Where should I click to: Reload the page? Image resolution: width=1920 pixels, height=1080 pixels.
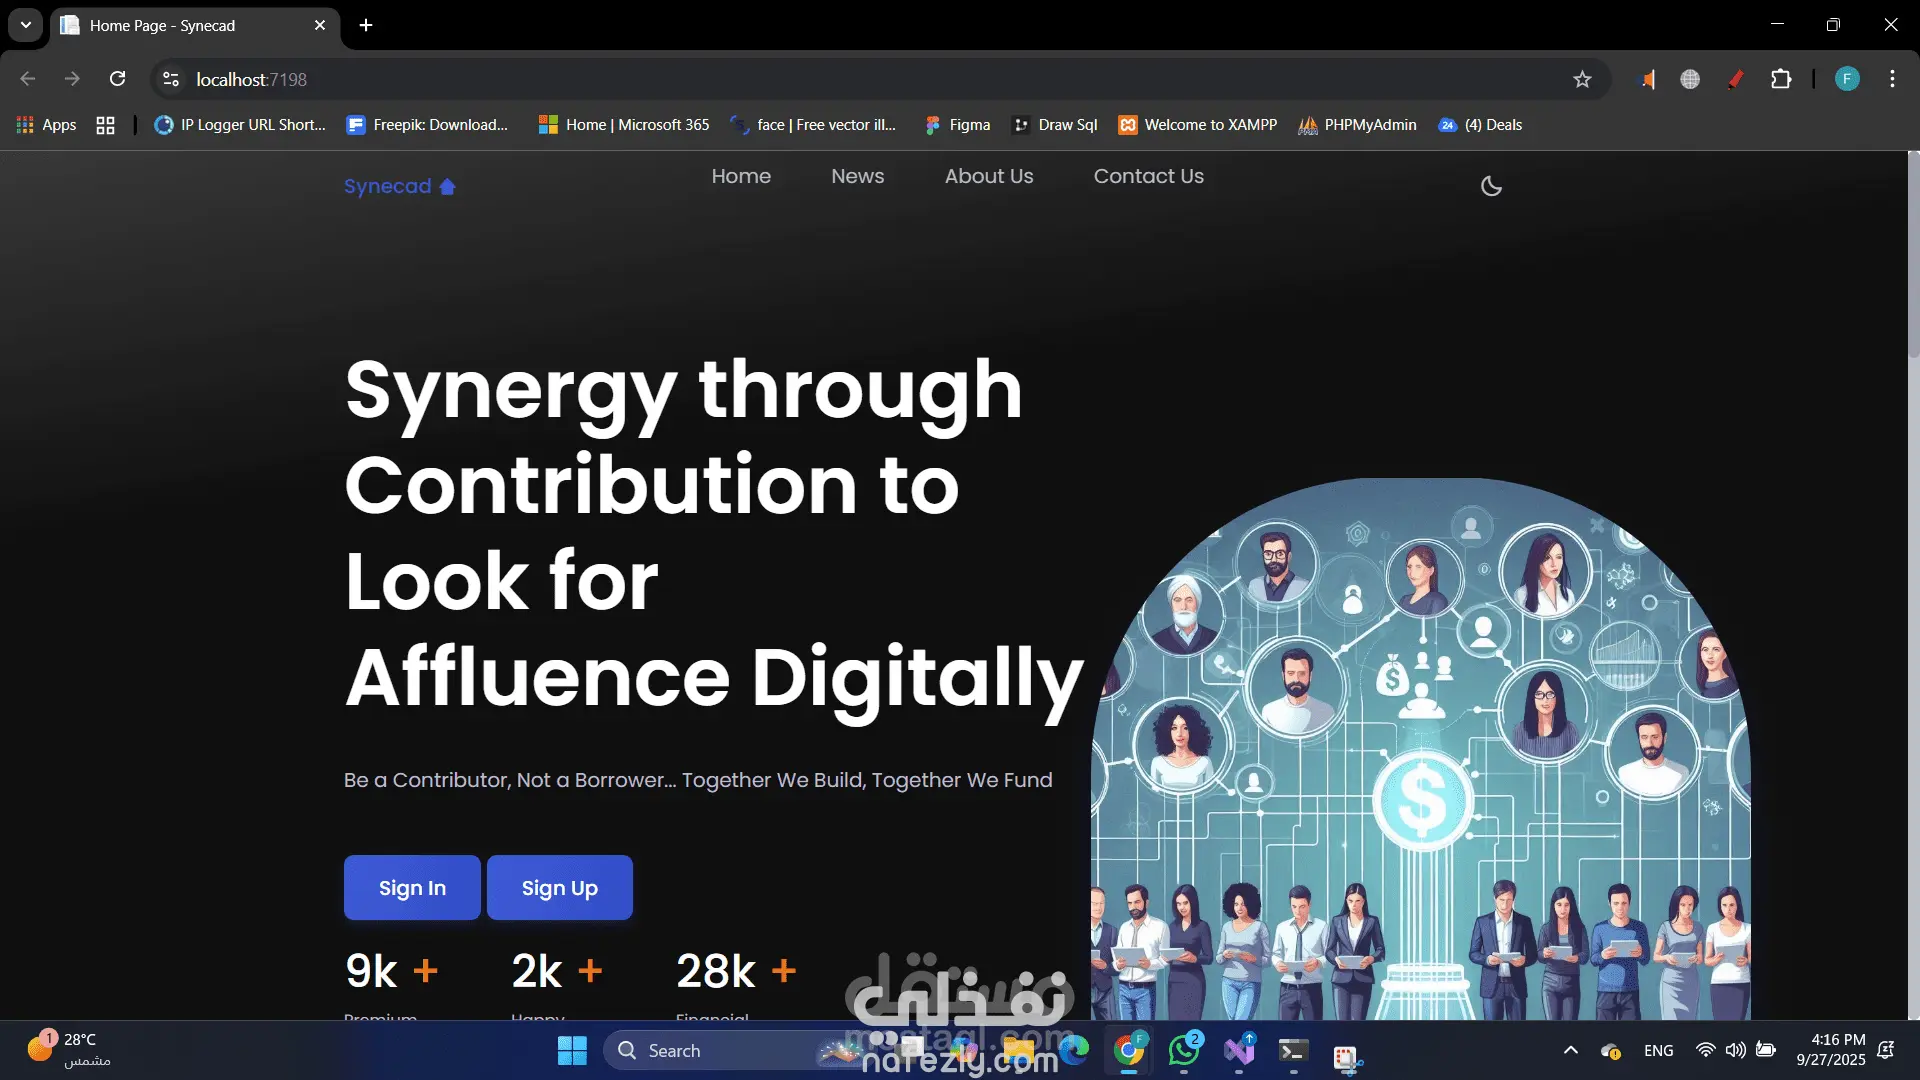pos(117,79)
